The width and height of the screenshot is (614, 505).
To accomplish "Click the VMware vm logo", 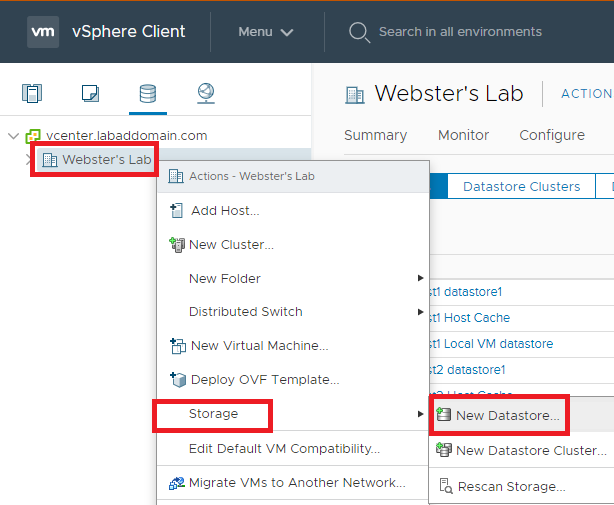I will 43,31.
